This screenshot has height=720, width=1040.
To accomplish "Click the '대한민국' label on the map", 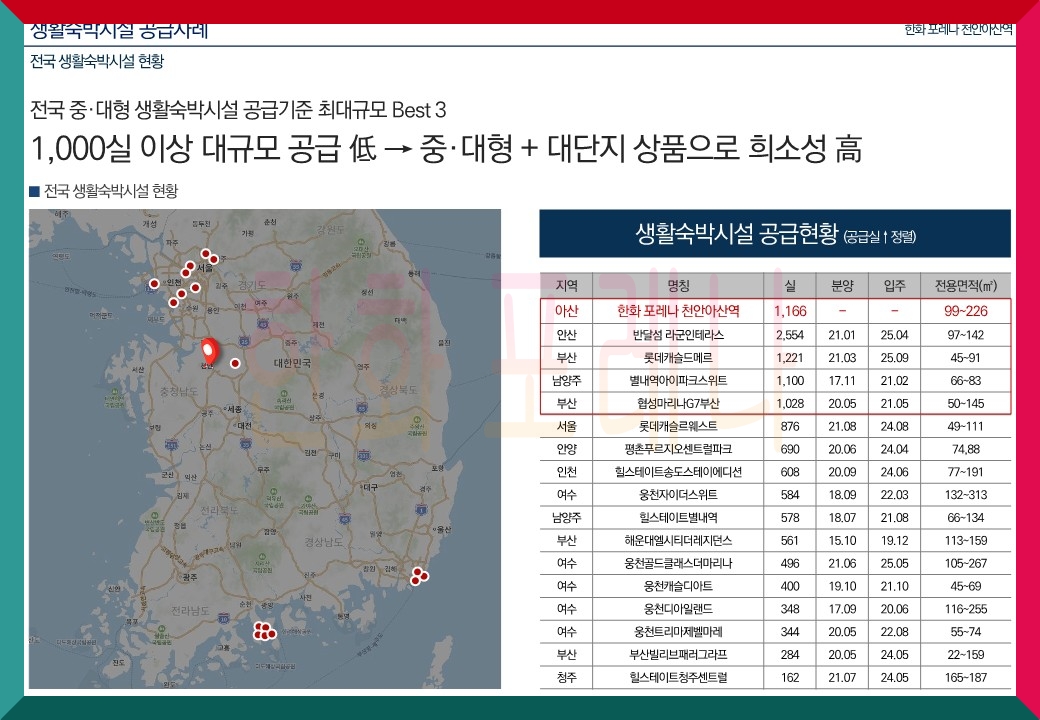I will click(292, 363).
